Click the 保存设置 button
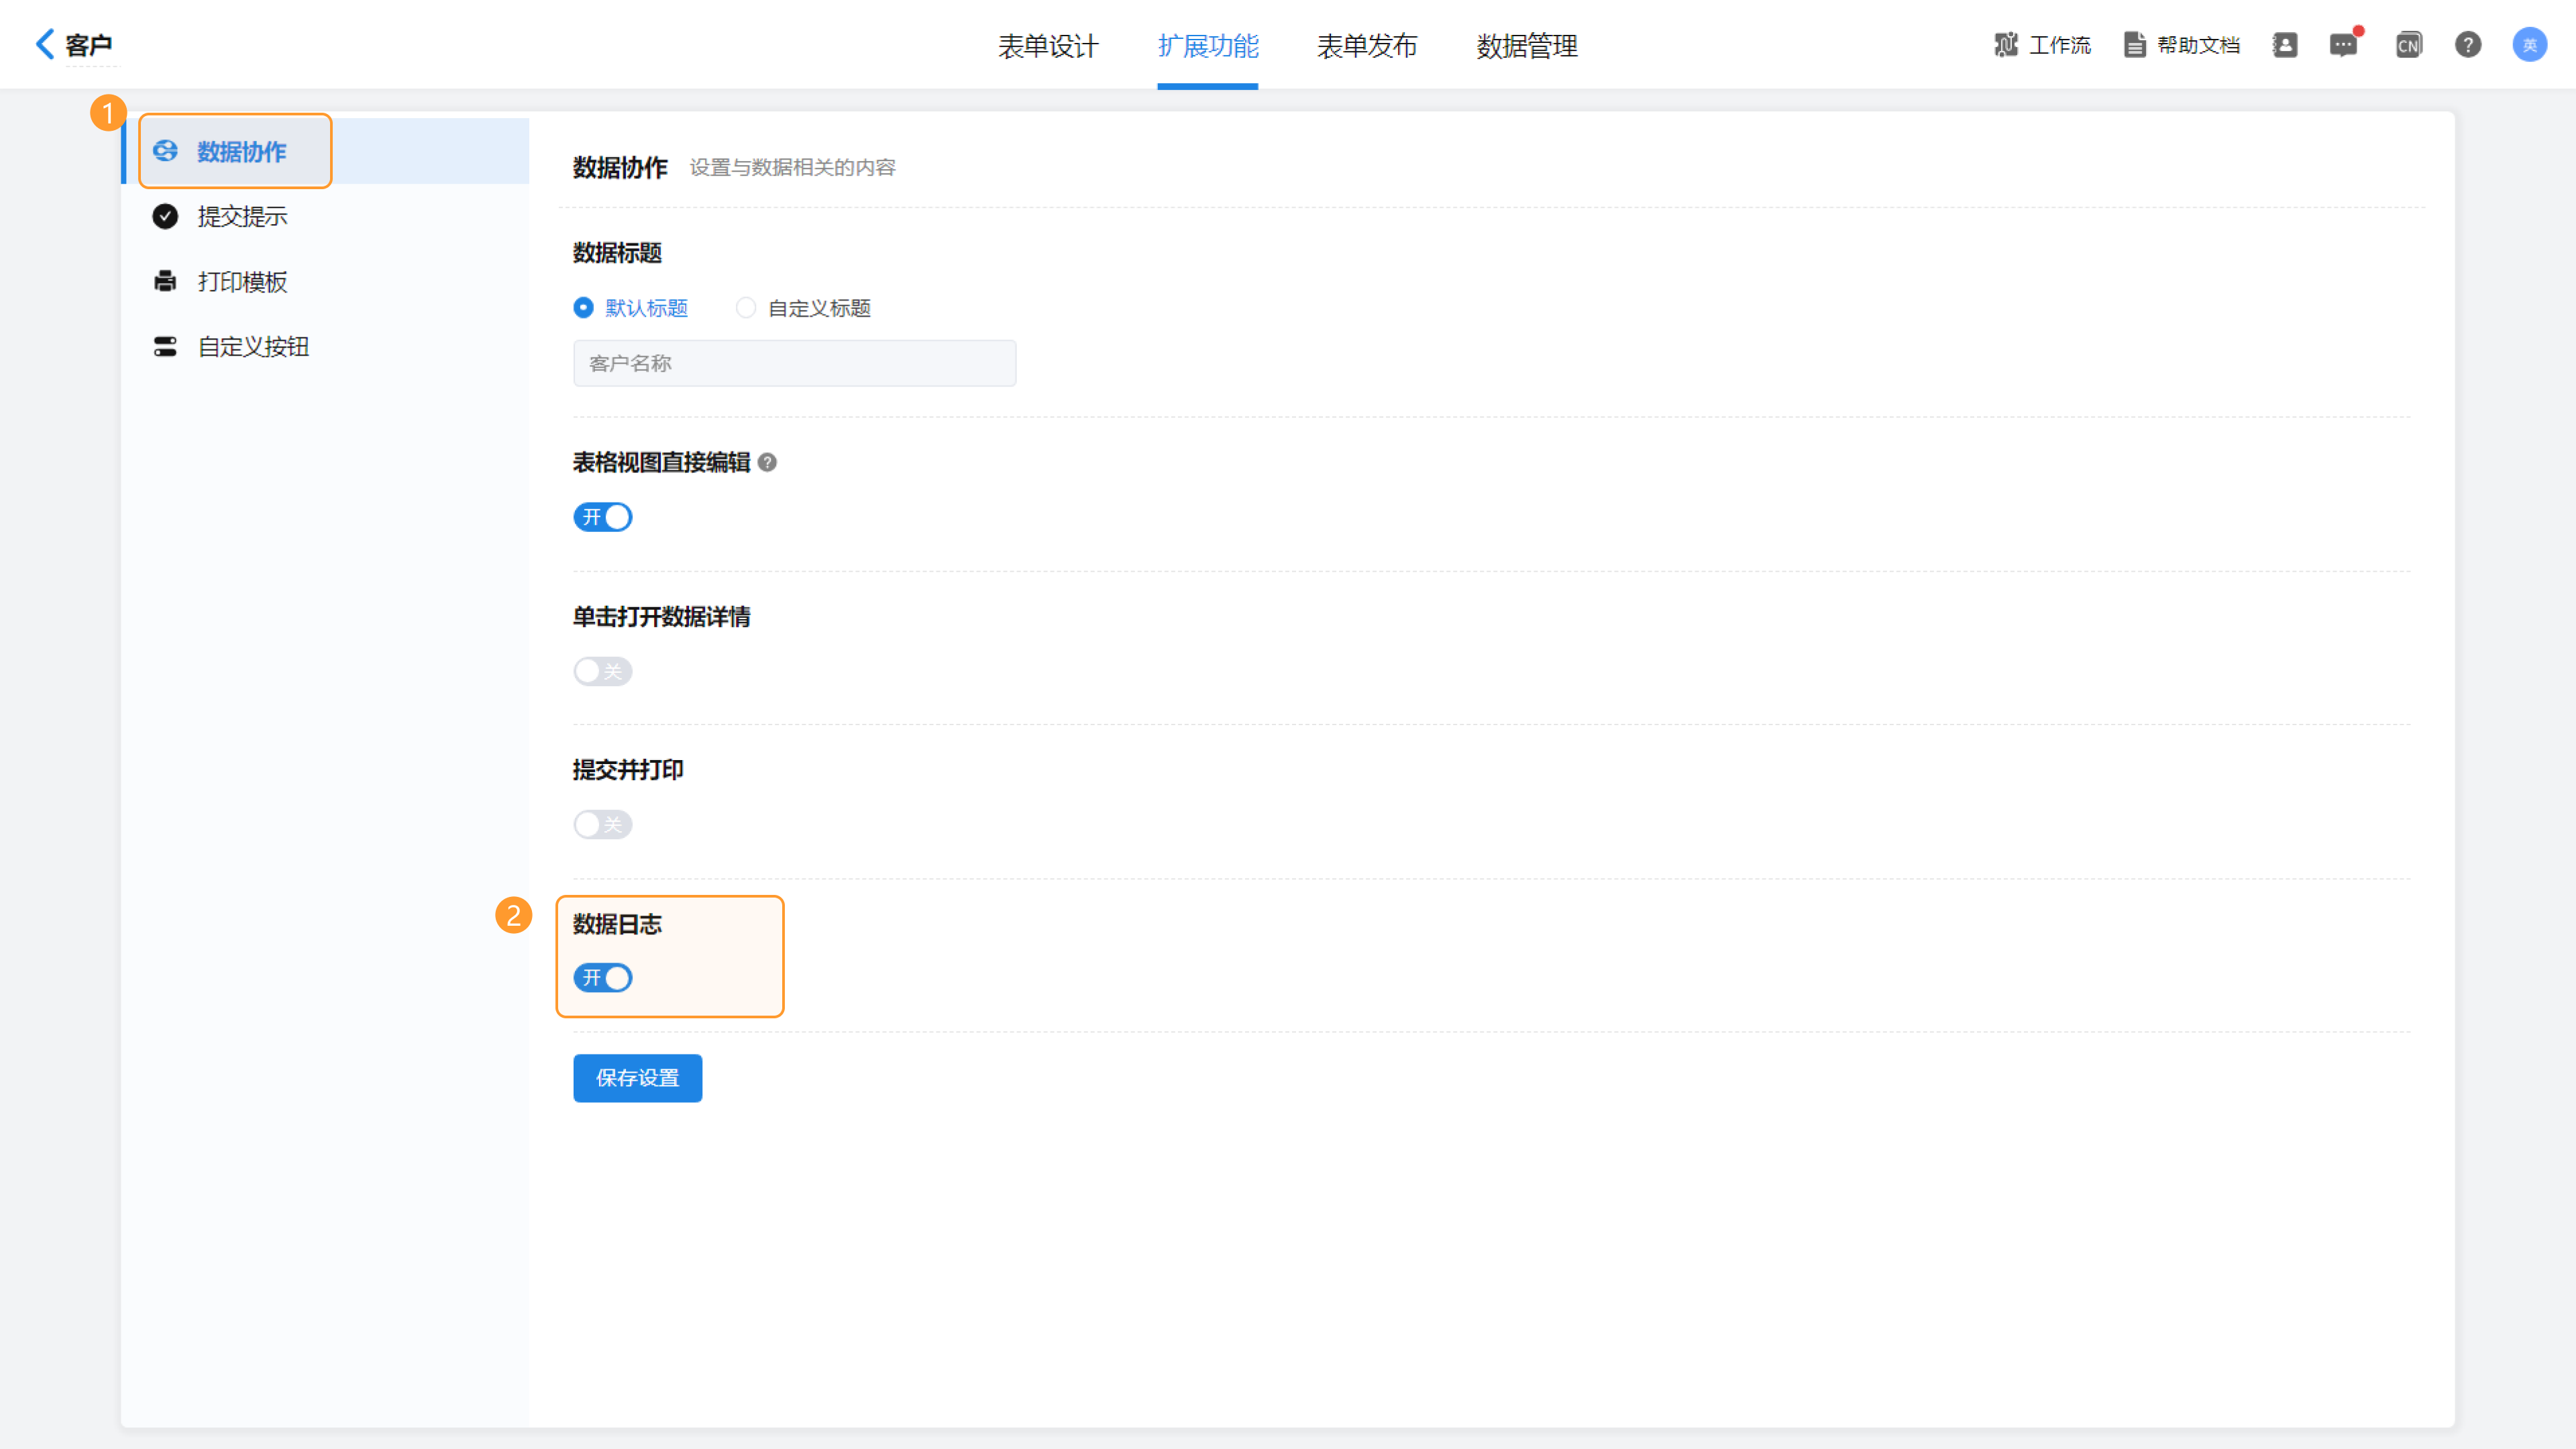Image resolution: width=2576 pixels, height=1449 pixels. 638,1078
